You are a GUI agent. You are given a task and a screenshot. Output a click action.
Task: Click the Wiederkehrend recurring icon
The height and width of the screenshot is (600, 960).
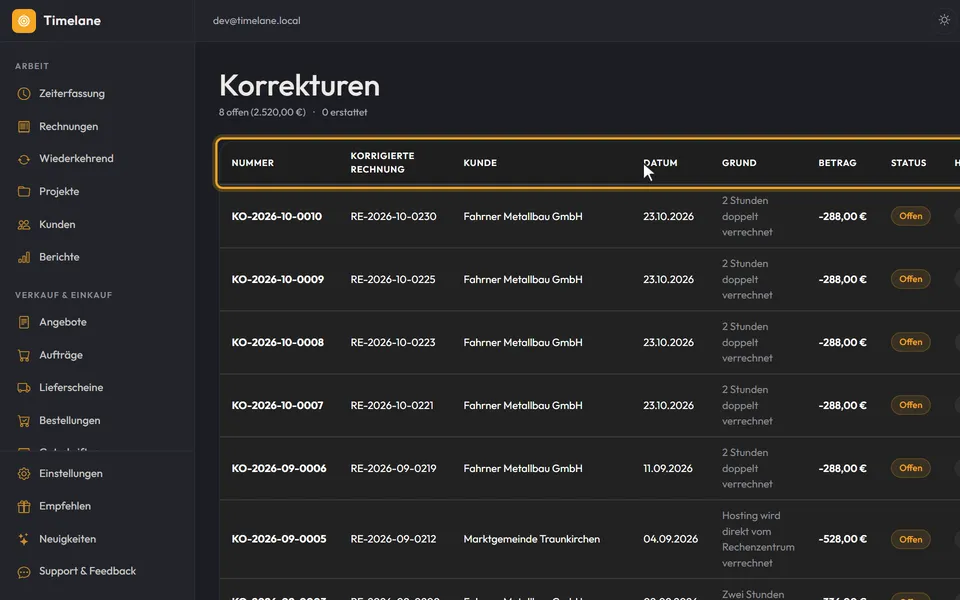(24, 159)
